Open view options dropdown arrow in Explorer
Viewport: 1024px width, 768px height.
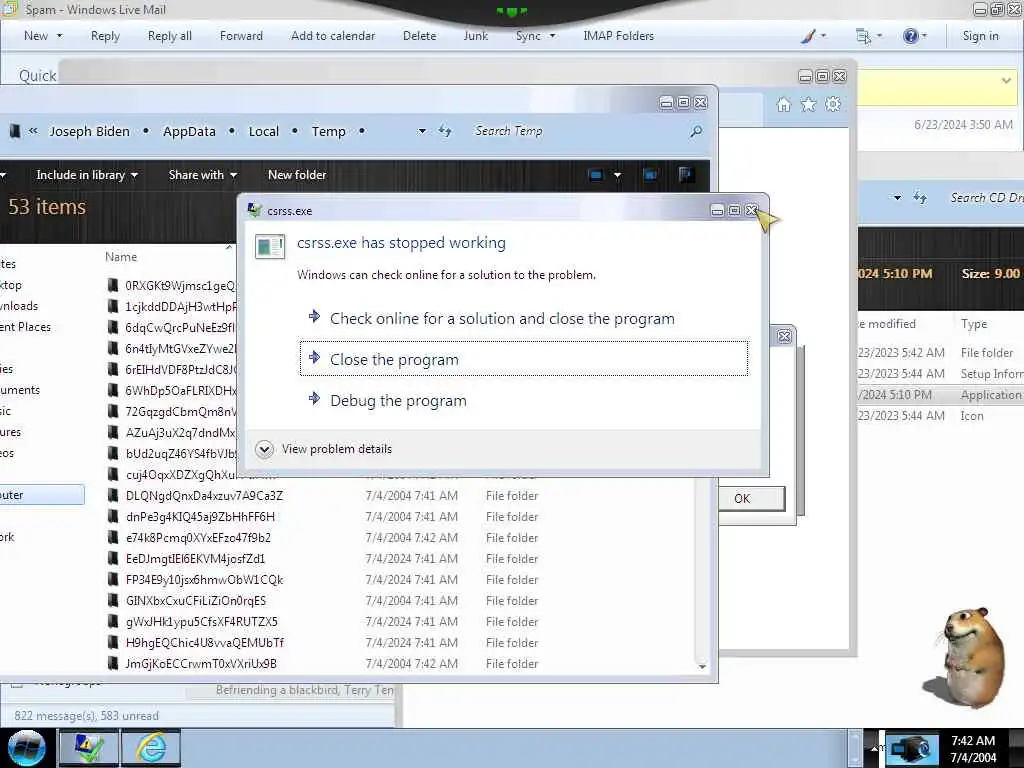click(617, 175)
